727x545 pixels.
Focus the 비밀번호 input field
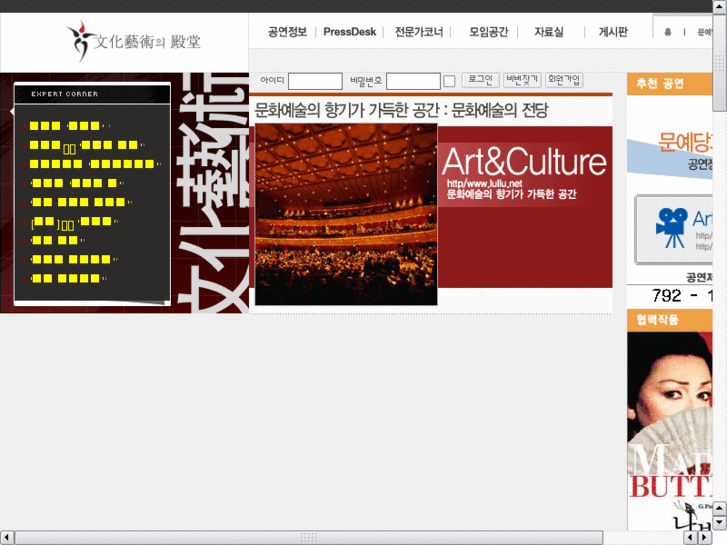(413, 81)
